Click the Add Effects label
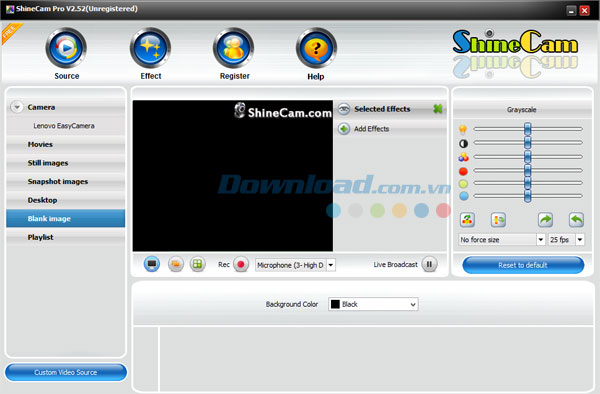This screenshot has height=394, width=600. (x=372, y=129)
